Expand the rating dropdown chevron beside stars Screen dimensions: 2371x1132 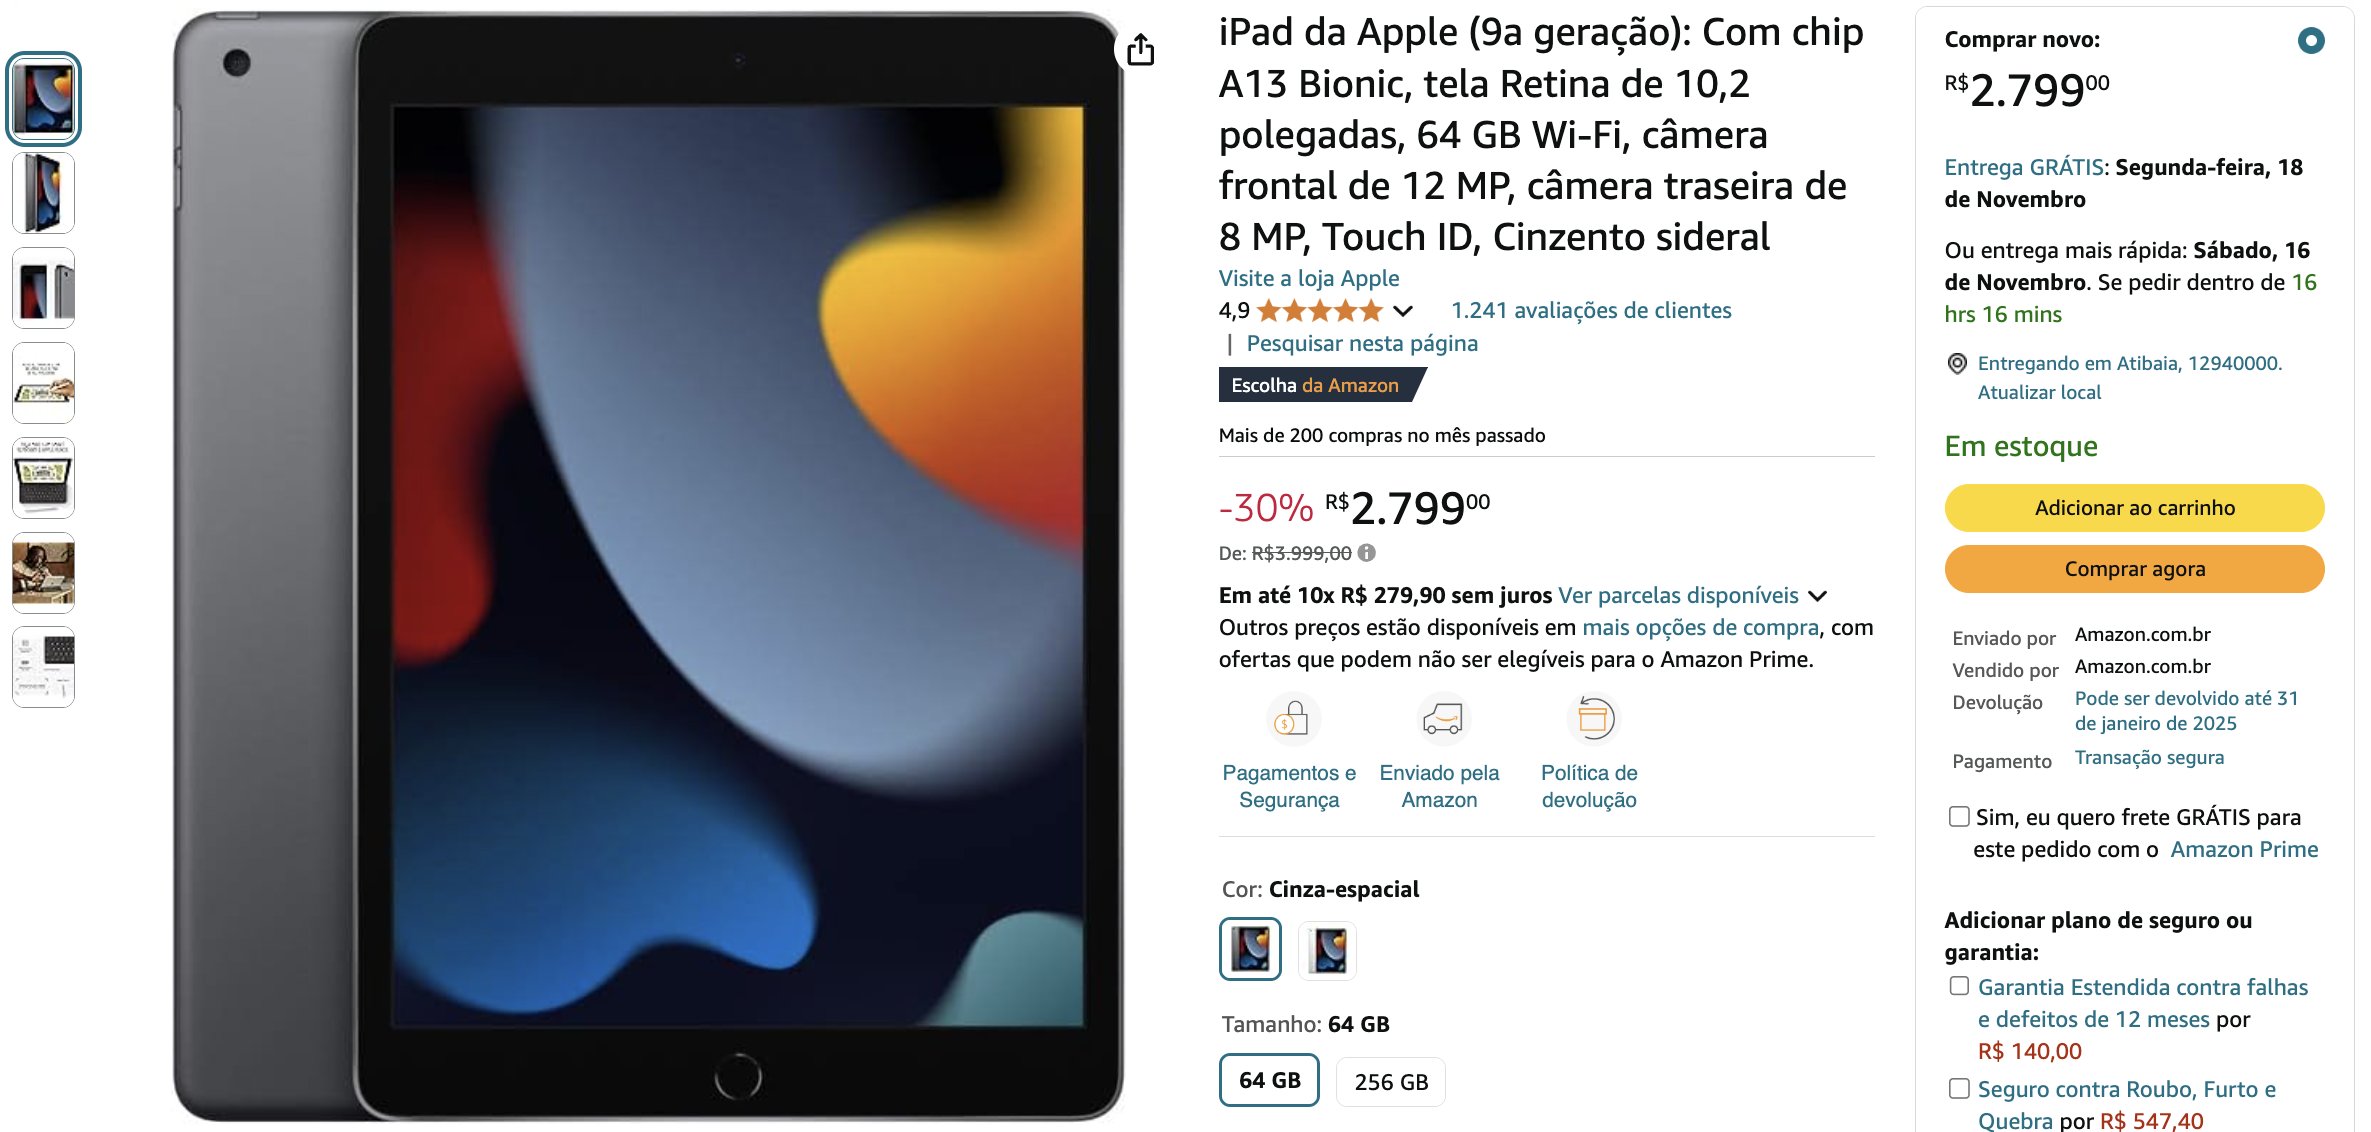(x=1403, y=311)
